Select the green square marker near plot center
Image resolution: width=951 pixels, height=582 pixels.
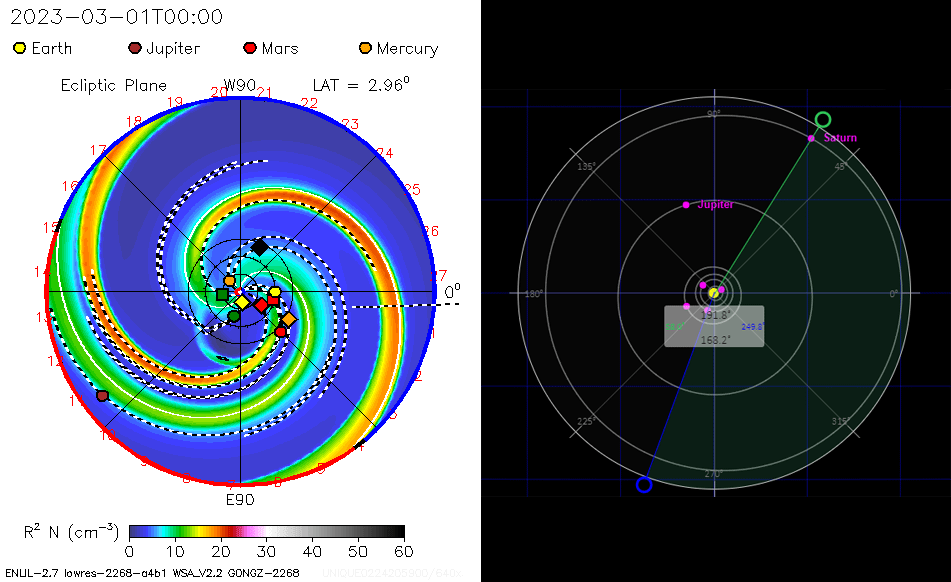(x=223, y=294)
